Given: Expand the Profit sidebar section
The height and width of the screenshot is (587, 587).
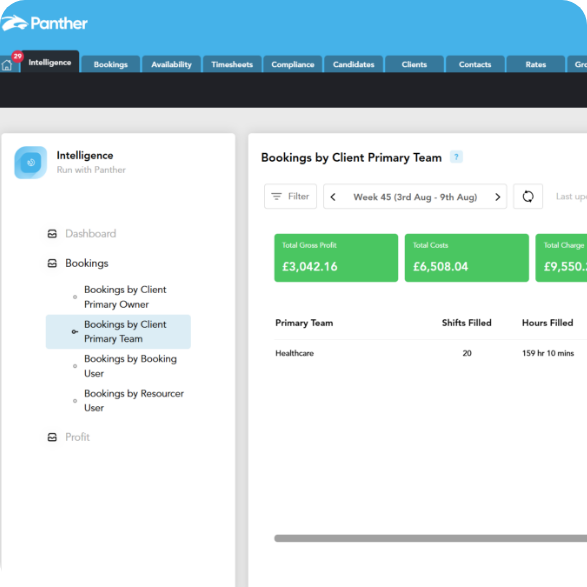Looking at the screenshot, I should [77, 437].
